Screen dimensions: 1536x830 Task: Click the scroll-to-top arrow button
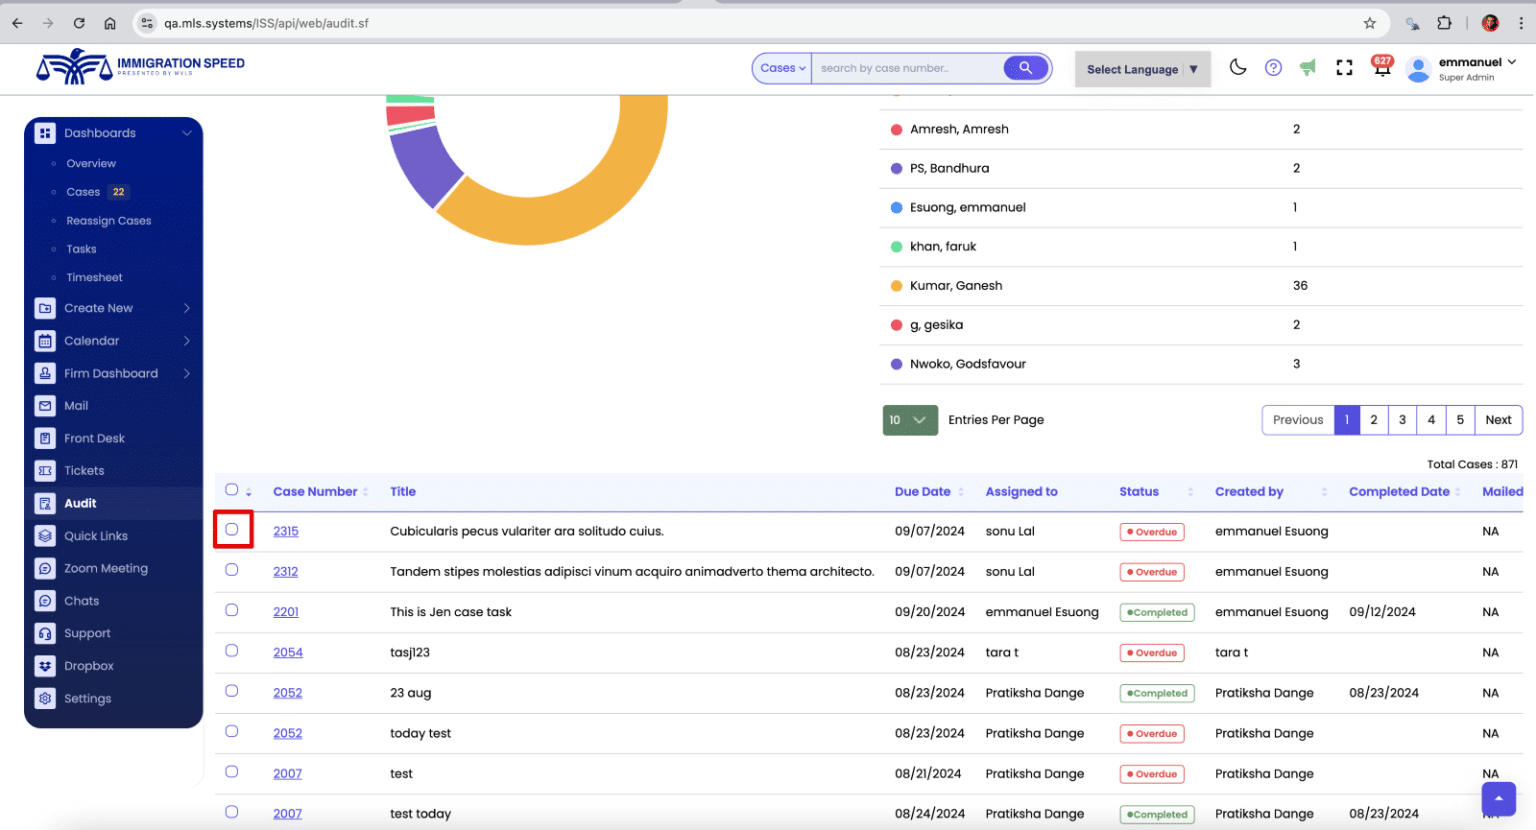tap(1498, 798)
